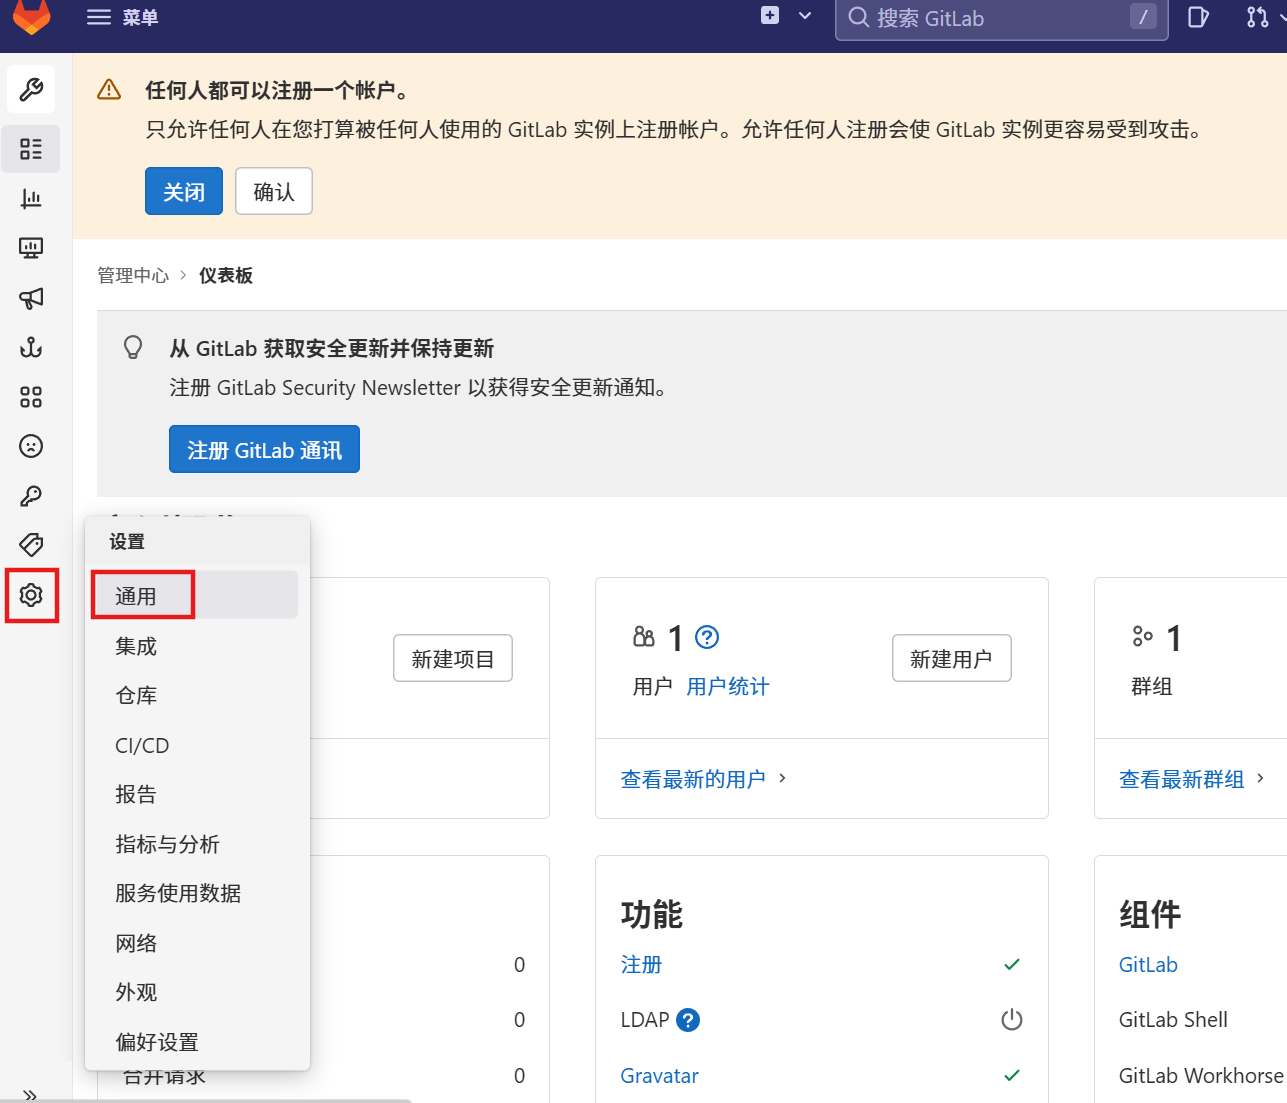Click the warning triangle alert icon
1287x1103 pixels.
[109, 90]
